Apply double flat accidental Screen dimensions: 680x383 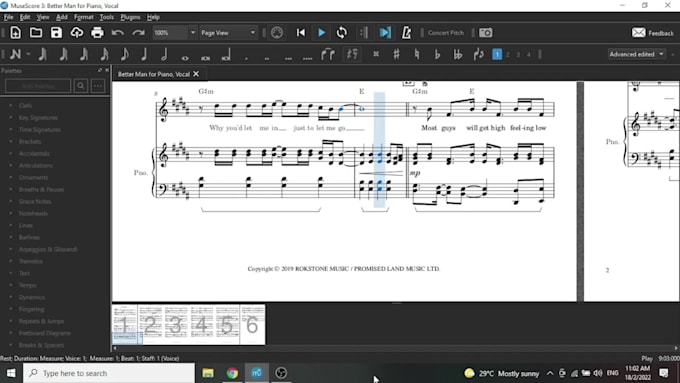[x=458, y=54]
